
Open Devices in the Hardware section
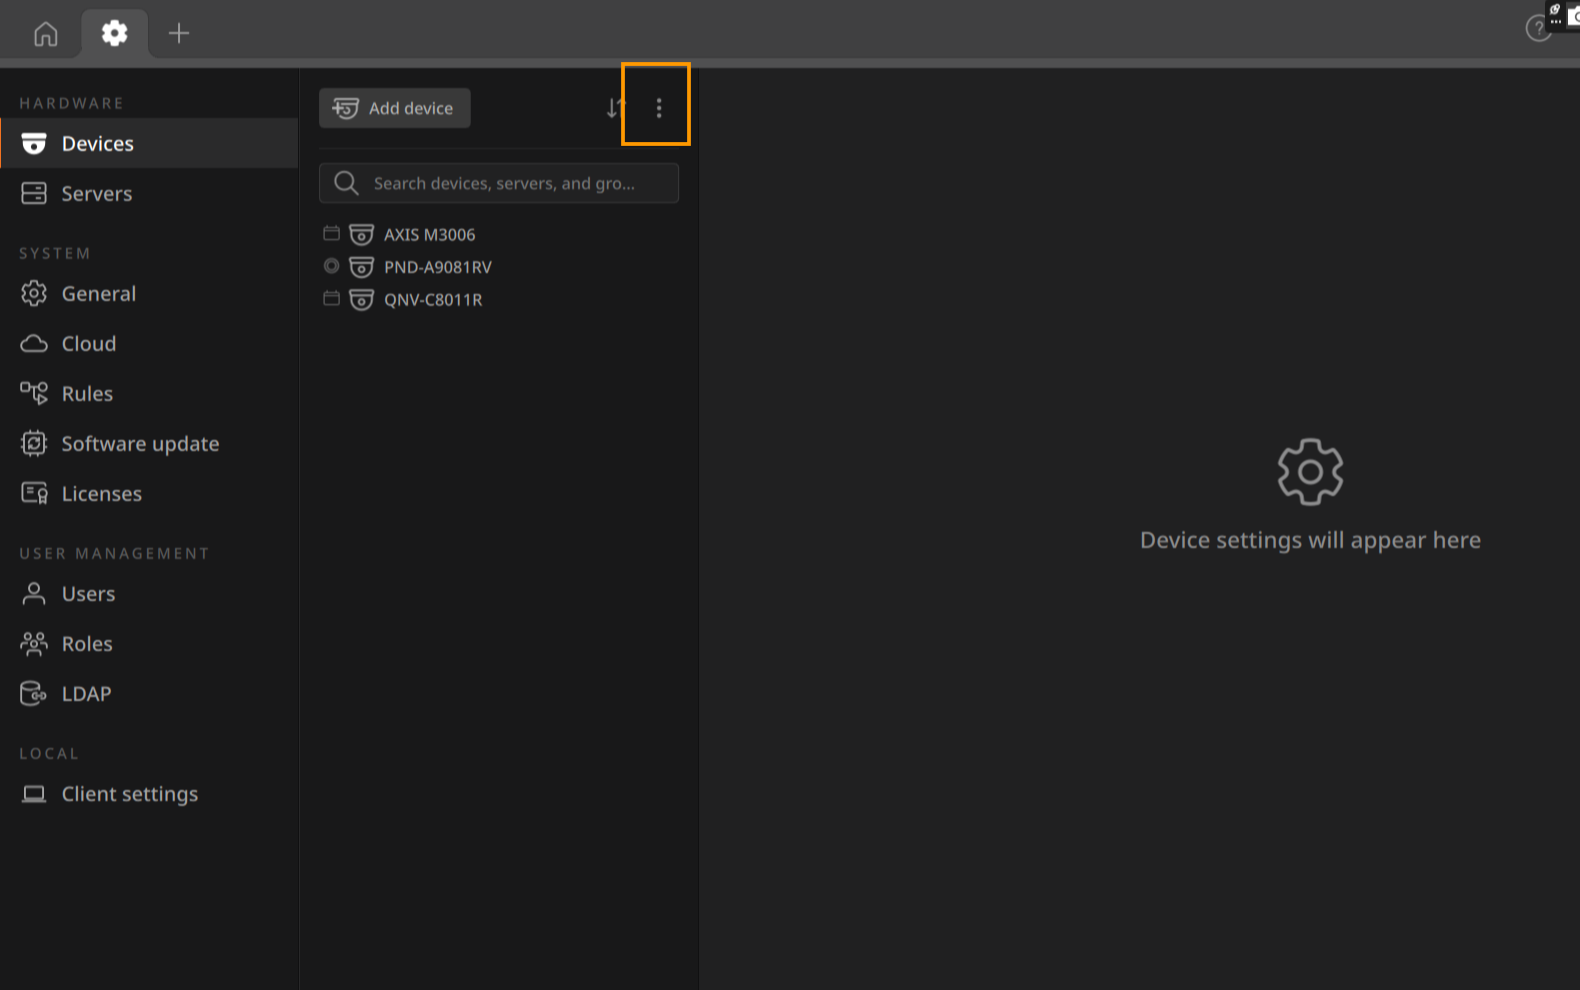tap(149, 143)
